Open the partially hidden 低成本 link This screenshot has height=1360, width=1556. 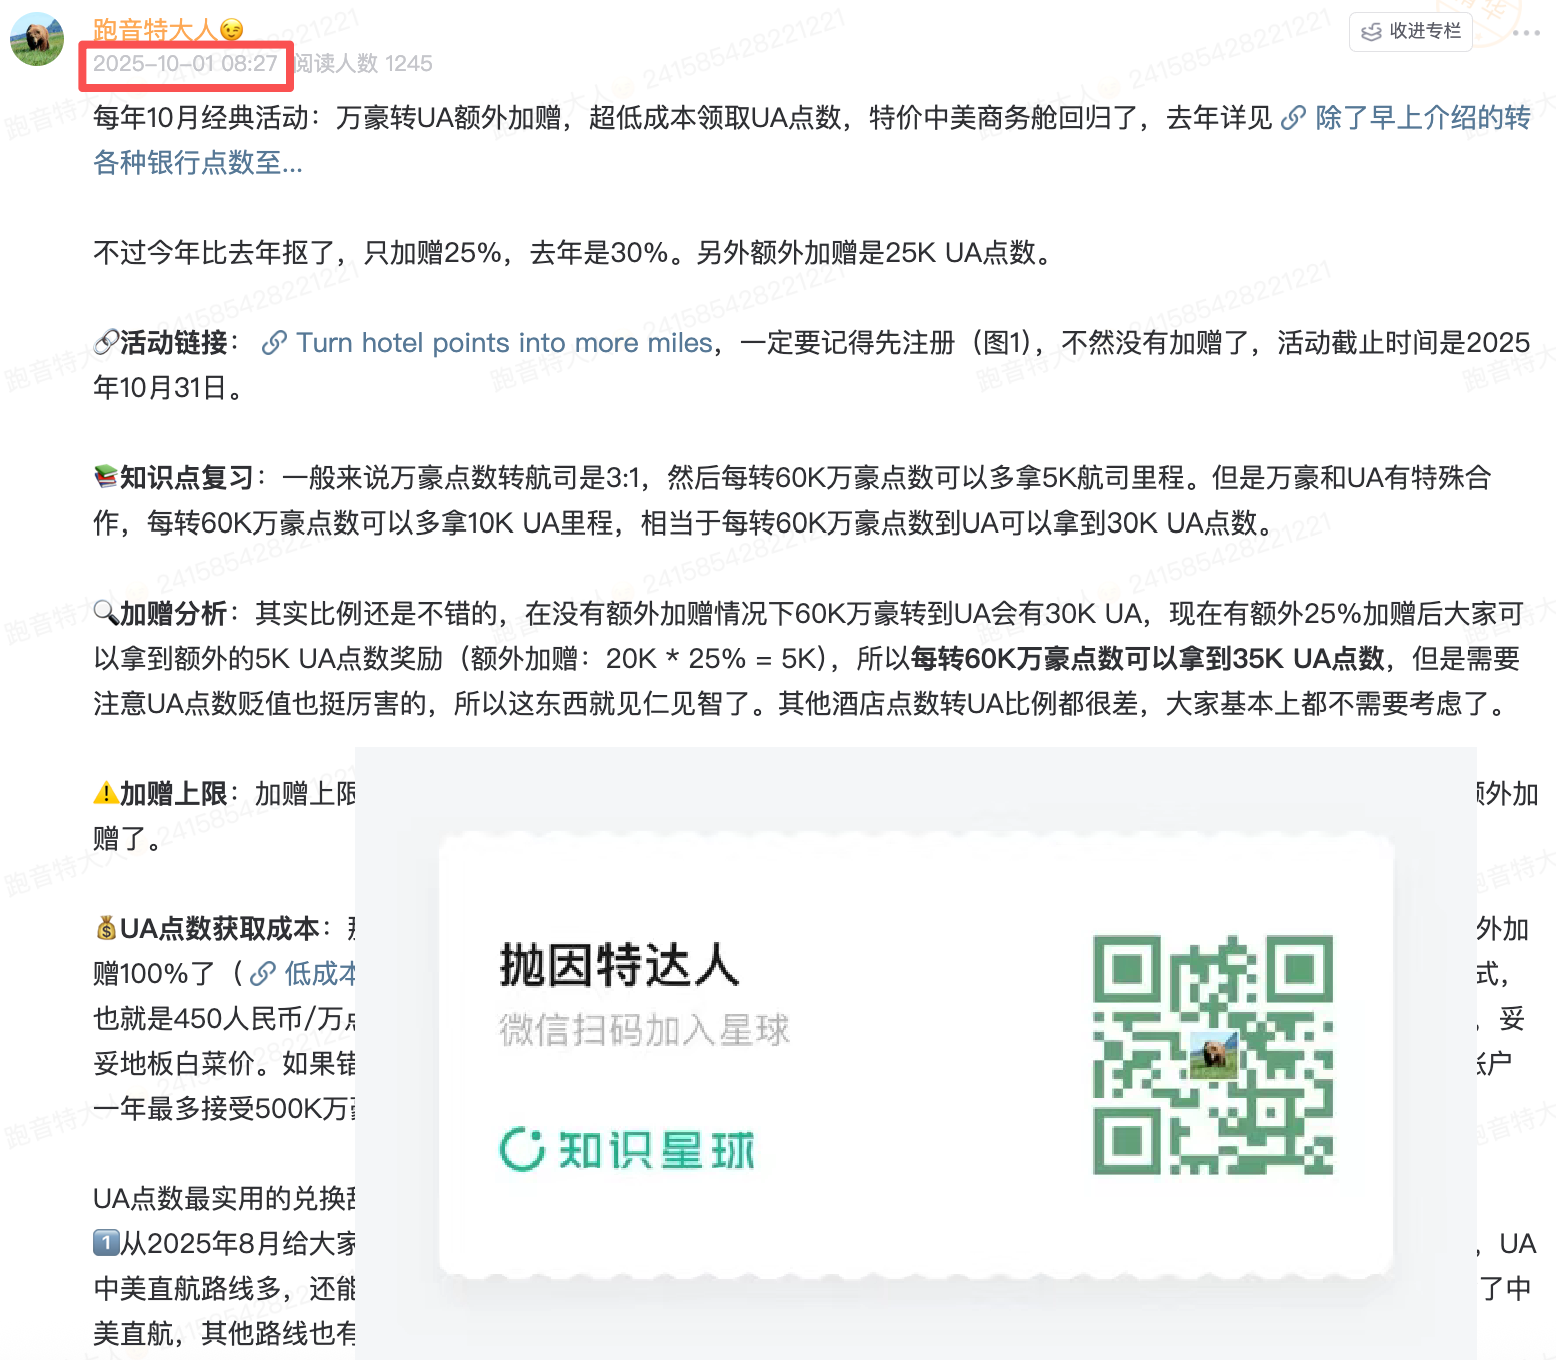318,974
